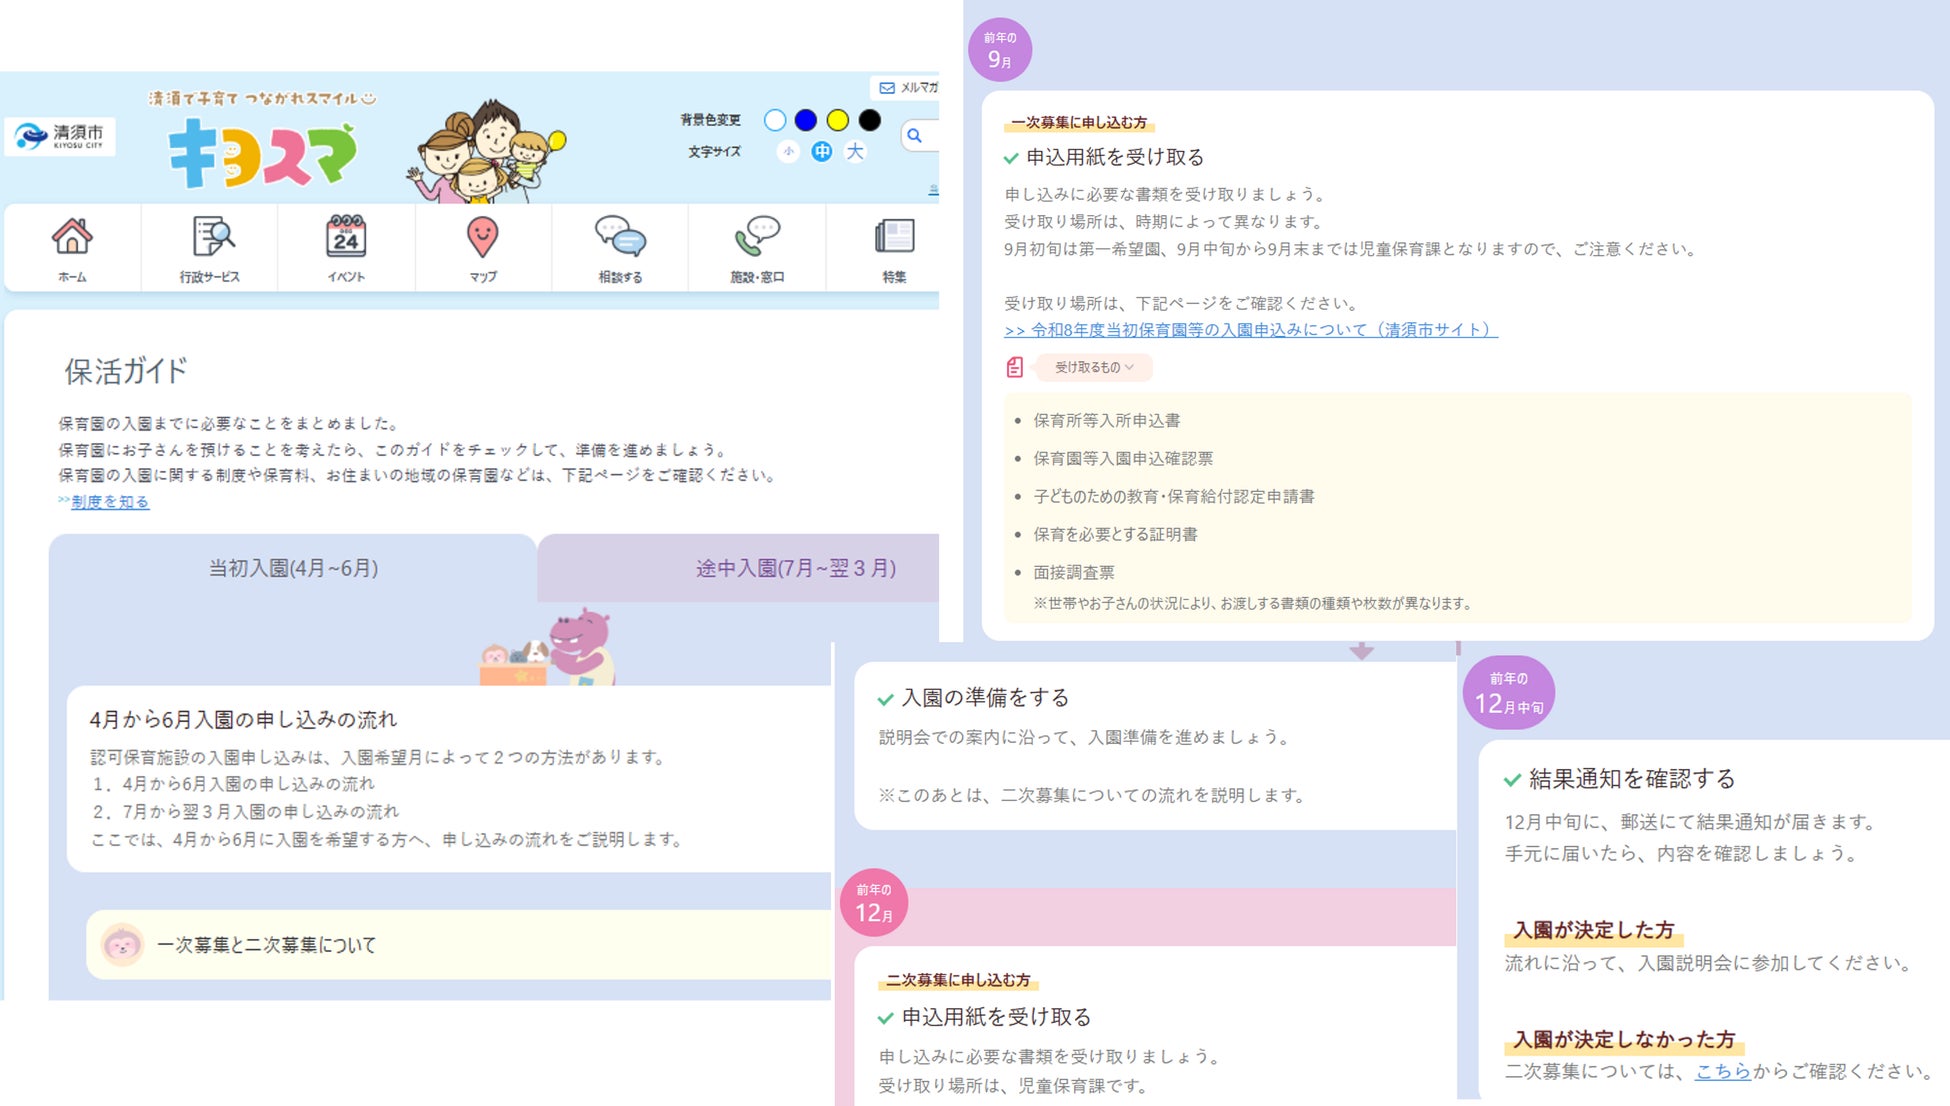Switch to 途中入園(7月~翌3月) tab
The width and height of the screenshot is (1950, 1106).
click(795, 568)
